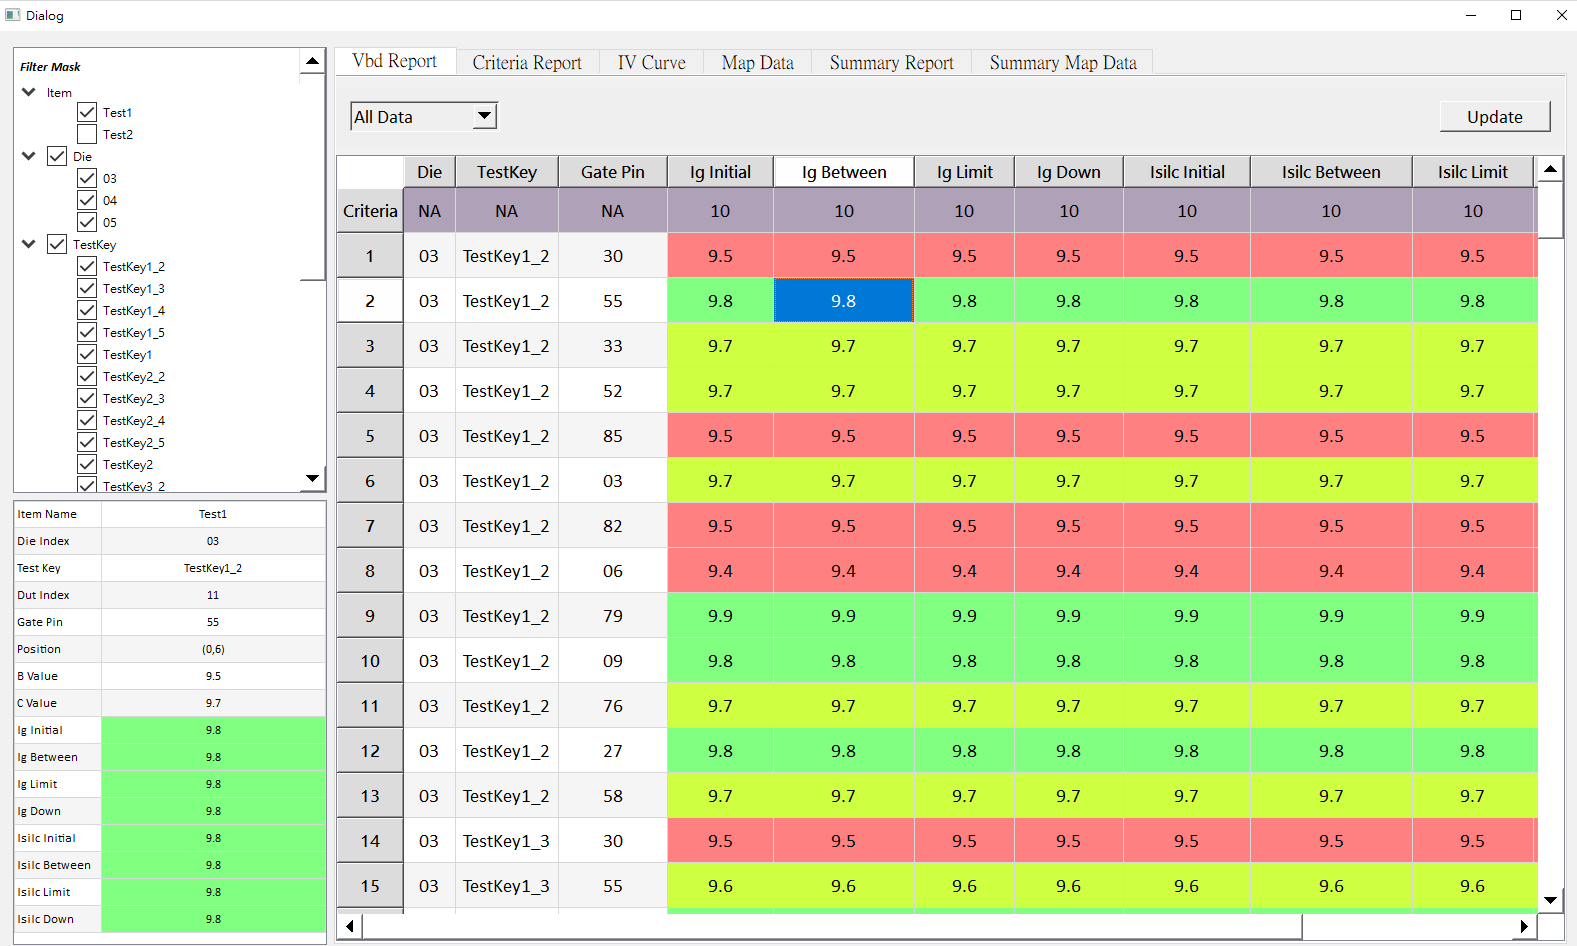Click the table vertical scrollbar thumb

coord(1550,210)
